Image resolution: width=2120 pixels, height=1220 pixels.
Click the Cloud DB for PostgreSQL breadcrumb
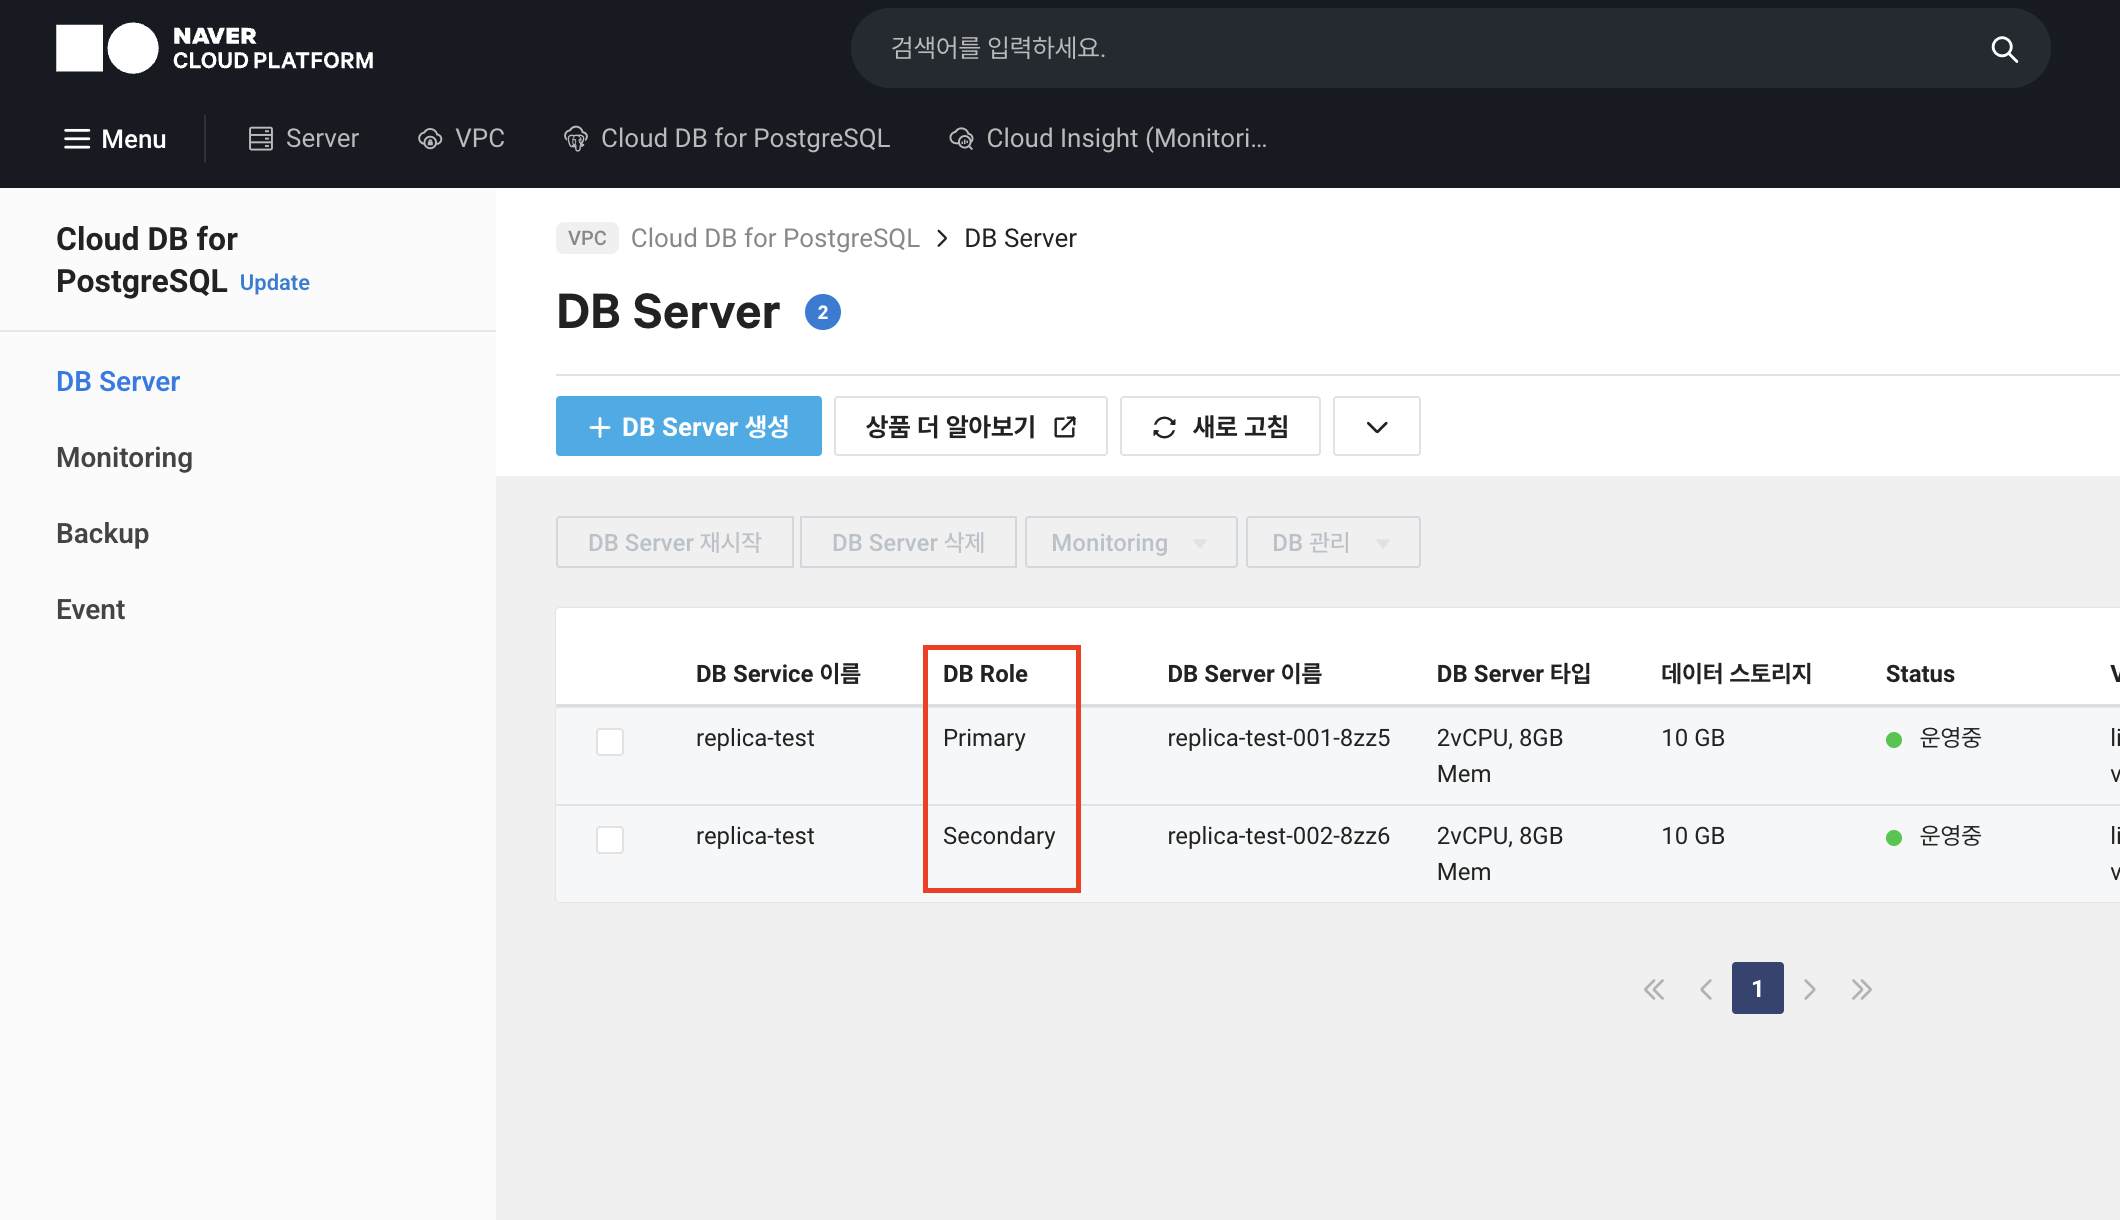point(775,238)
